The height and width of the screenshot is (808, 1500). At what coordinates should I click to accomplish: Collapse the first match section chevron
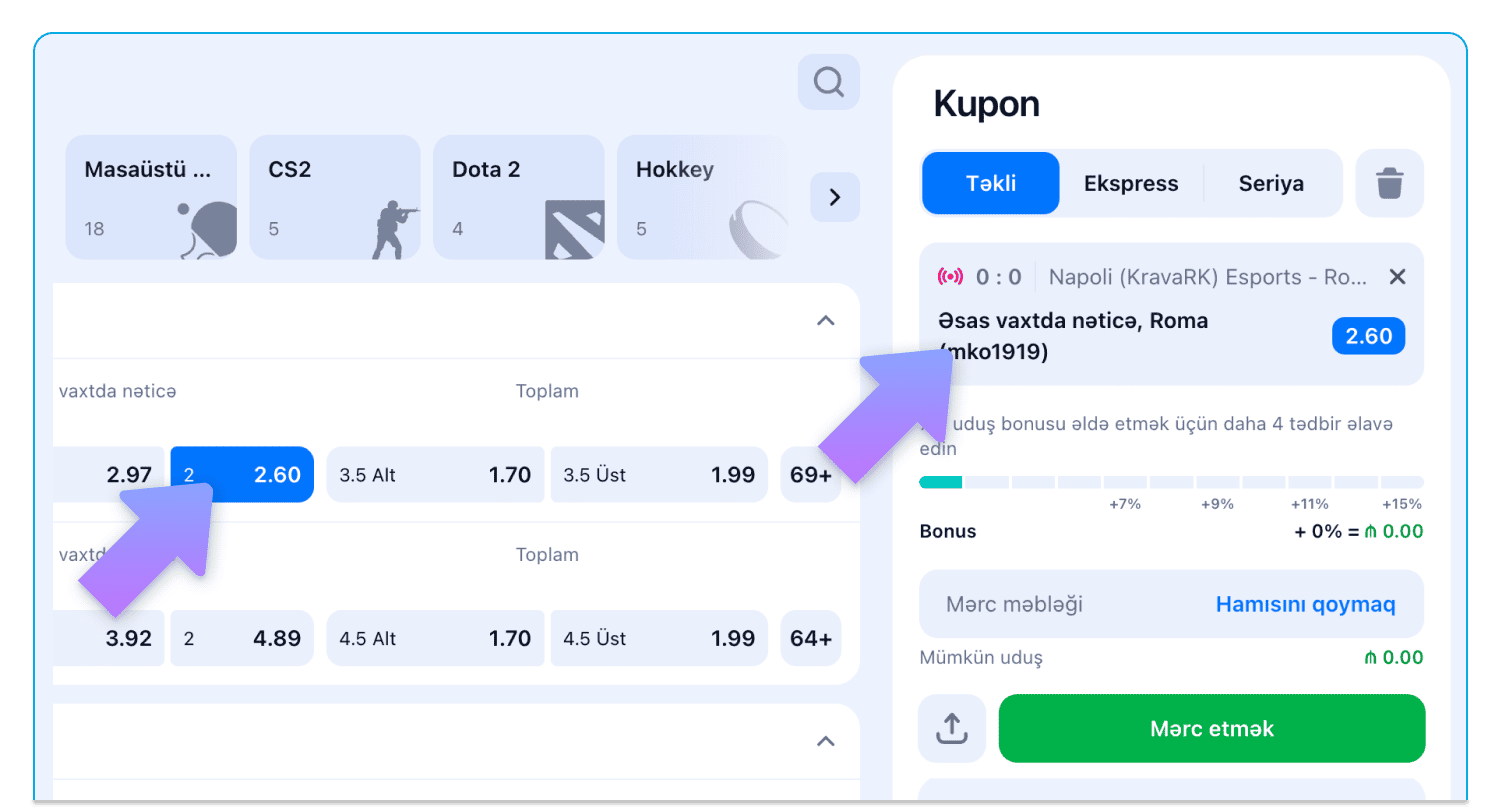825,321
